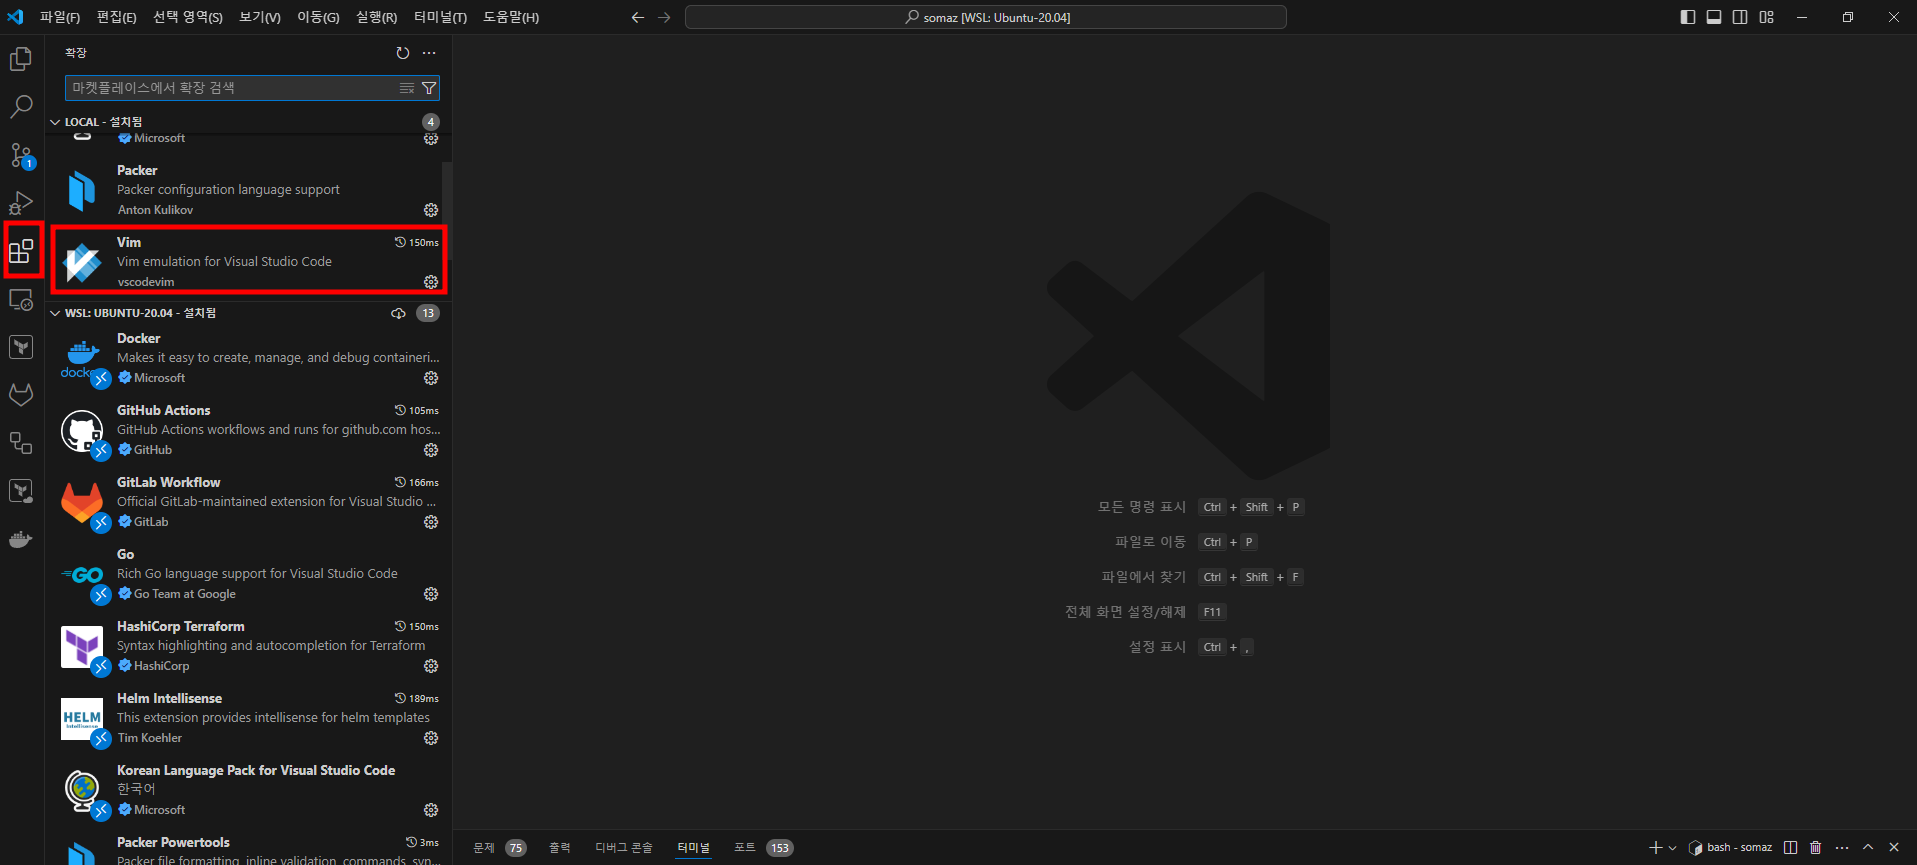Split the terminal panel

(1790, 847)
